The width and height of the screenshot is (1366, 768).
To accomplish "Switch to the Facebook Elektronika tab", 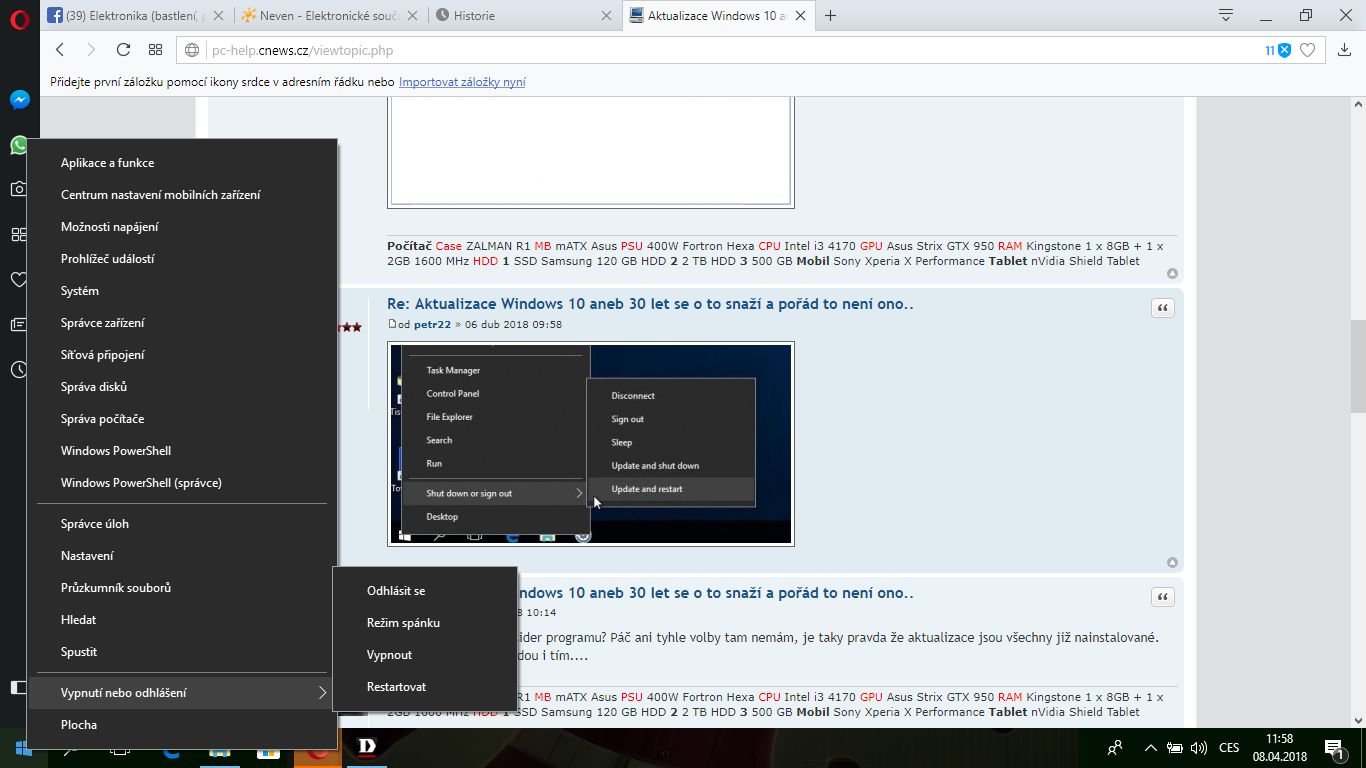I will [x=134, y=15].
